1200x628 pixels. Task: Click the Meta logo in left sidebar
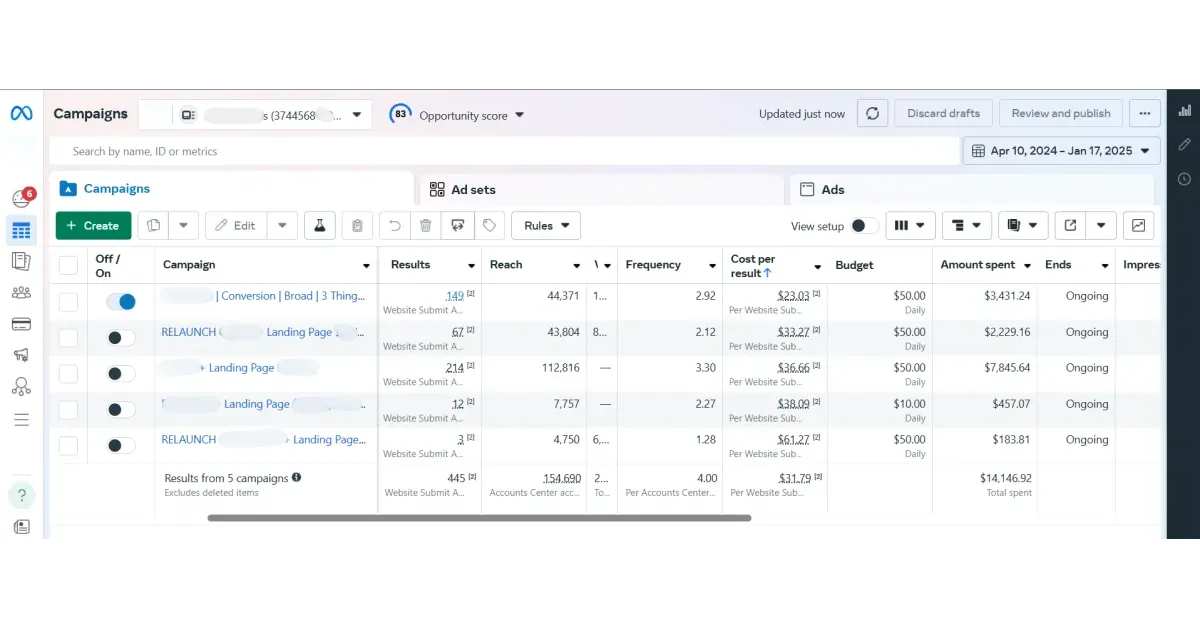point(21,114)
